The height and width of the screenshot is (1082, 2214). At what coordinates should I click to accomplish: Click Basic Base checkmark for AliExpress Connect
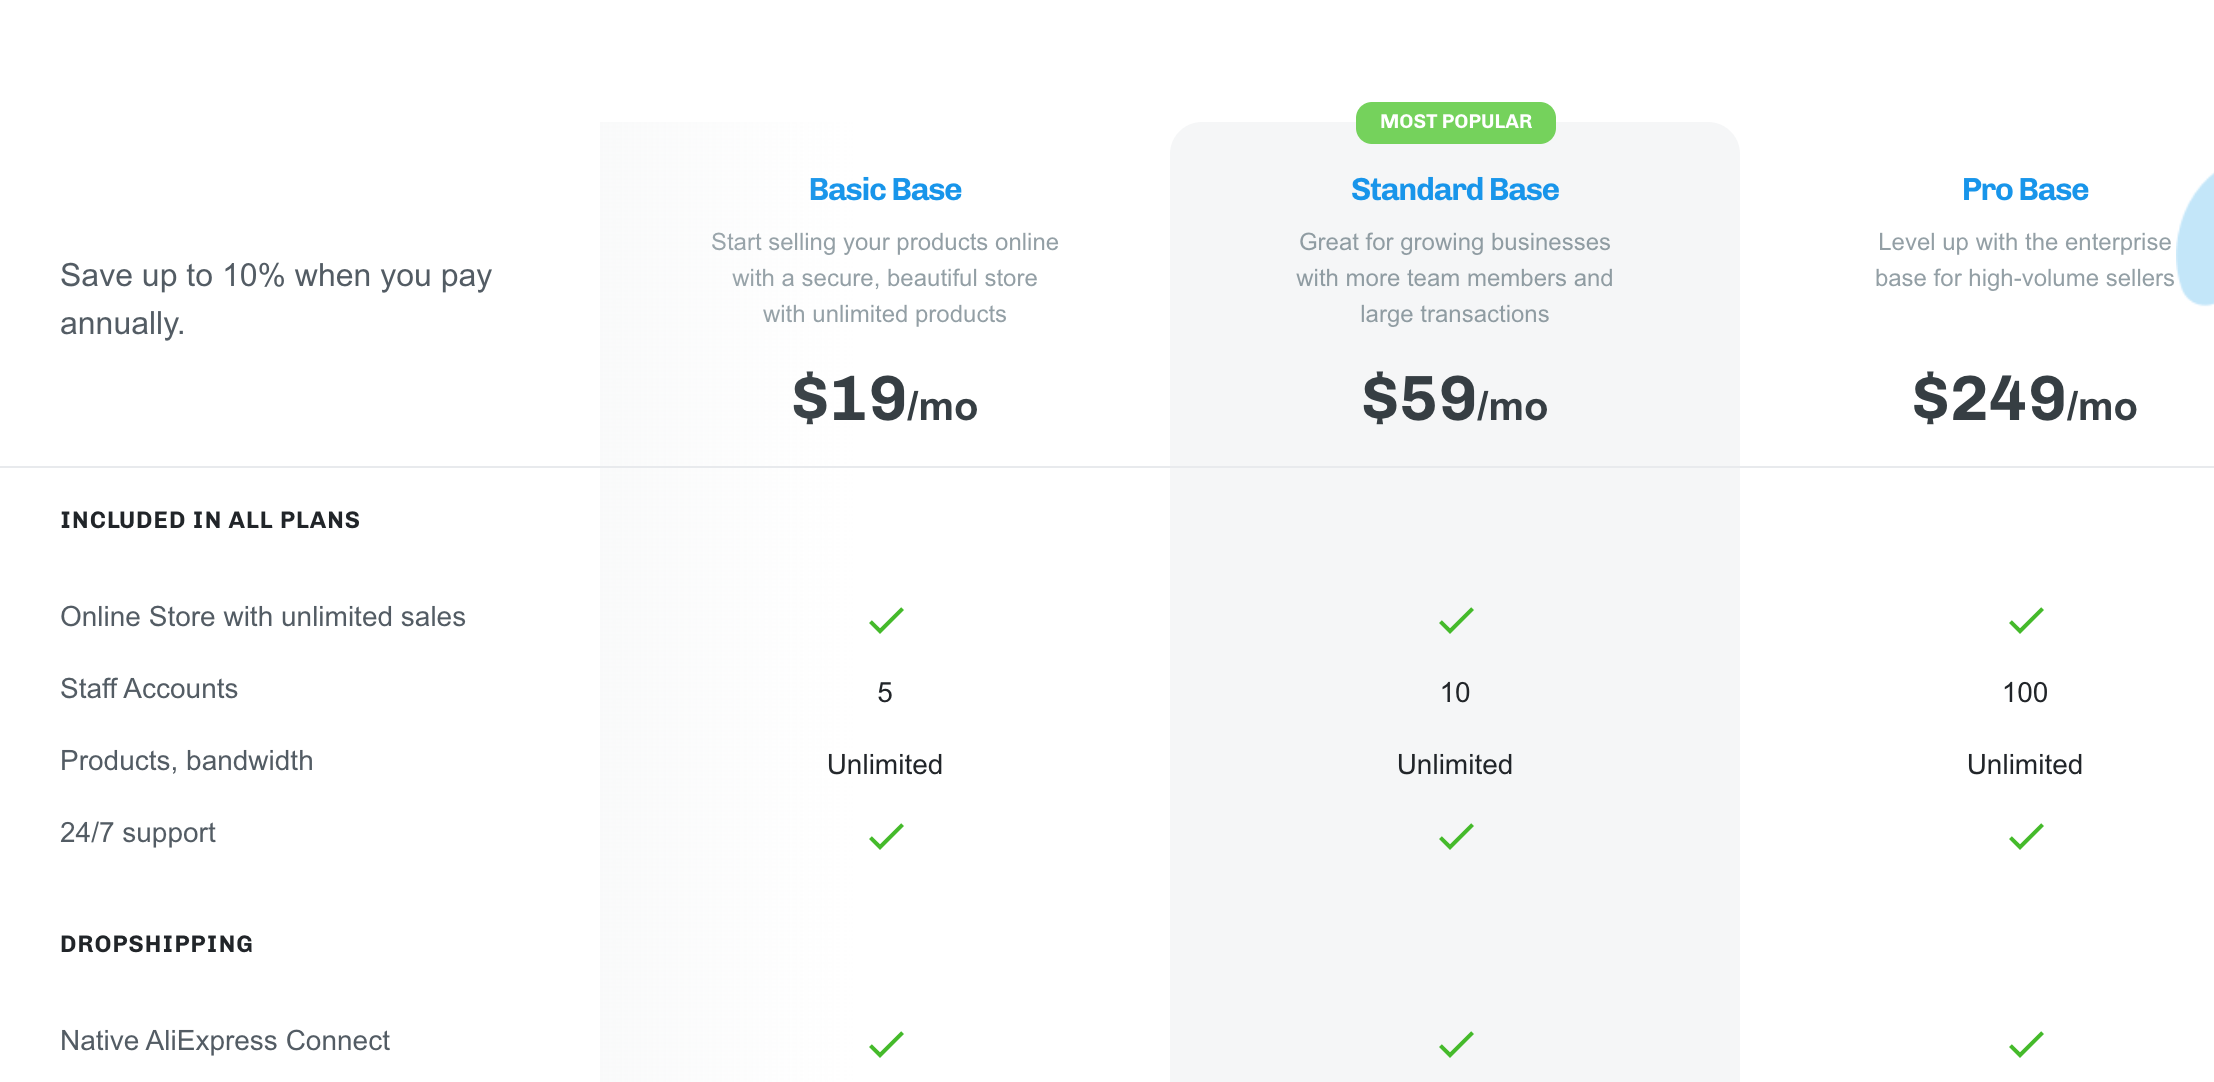tap(886, 1044)
